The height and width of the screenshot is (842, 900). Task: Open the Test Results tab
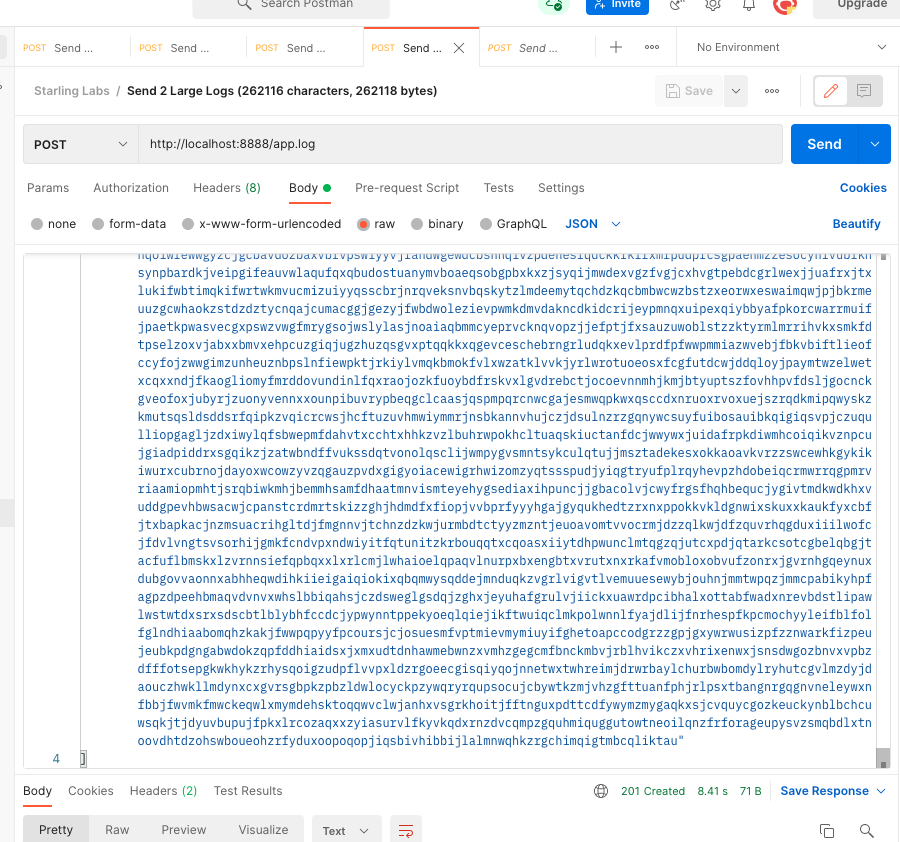[x=248, y=791]
